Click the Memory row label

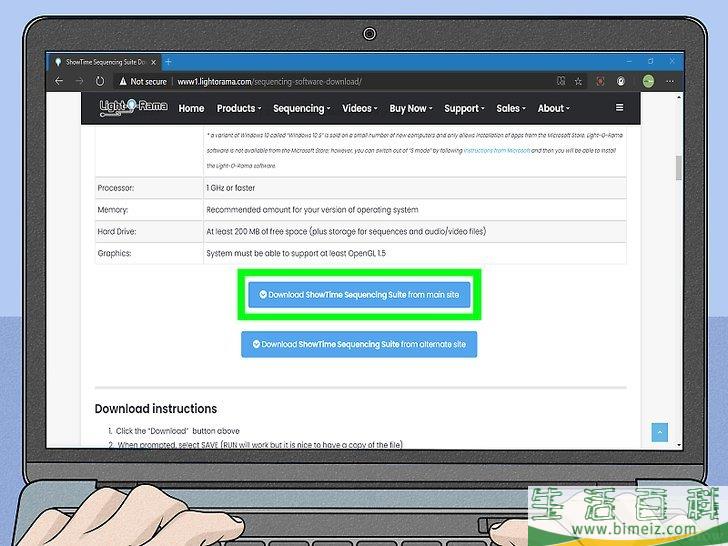pos(113,210)
